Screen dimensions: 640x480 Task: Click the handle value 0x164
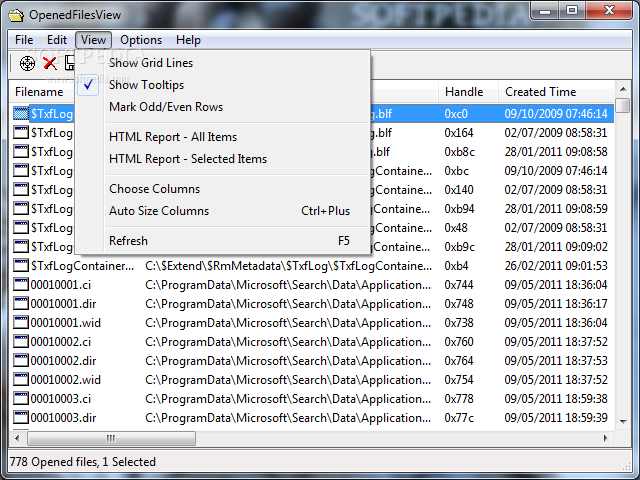coord(459,133)
